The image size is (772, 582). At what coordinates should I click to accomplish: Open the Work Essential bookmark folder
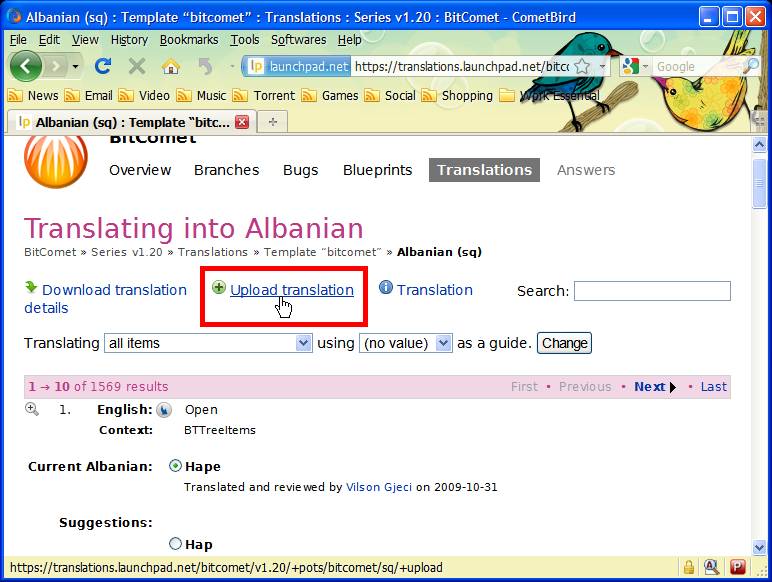coord(549,96)
